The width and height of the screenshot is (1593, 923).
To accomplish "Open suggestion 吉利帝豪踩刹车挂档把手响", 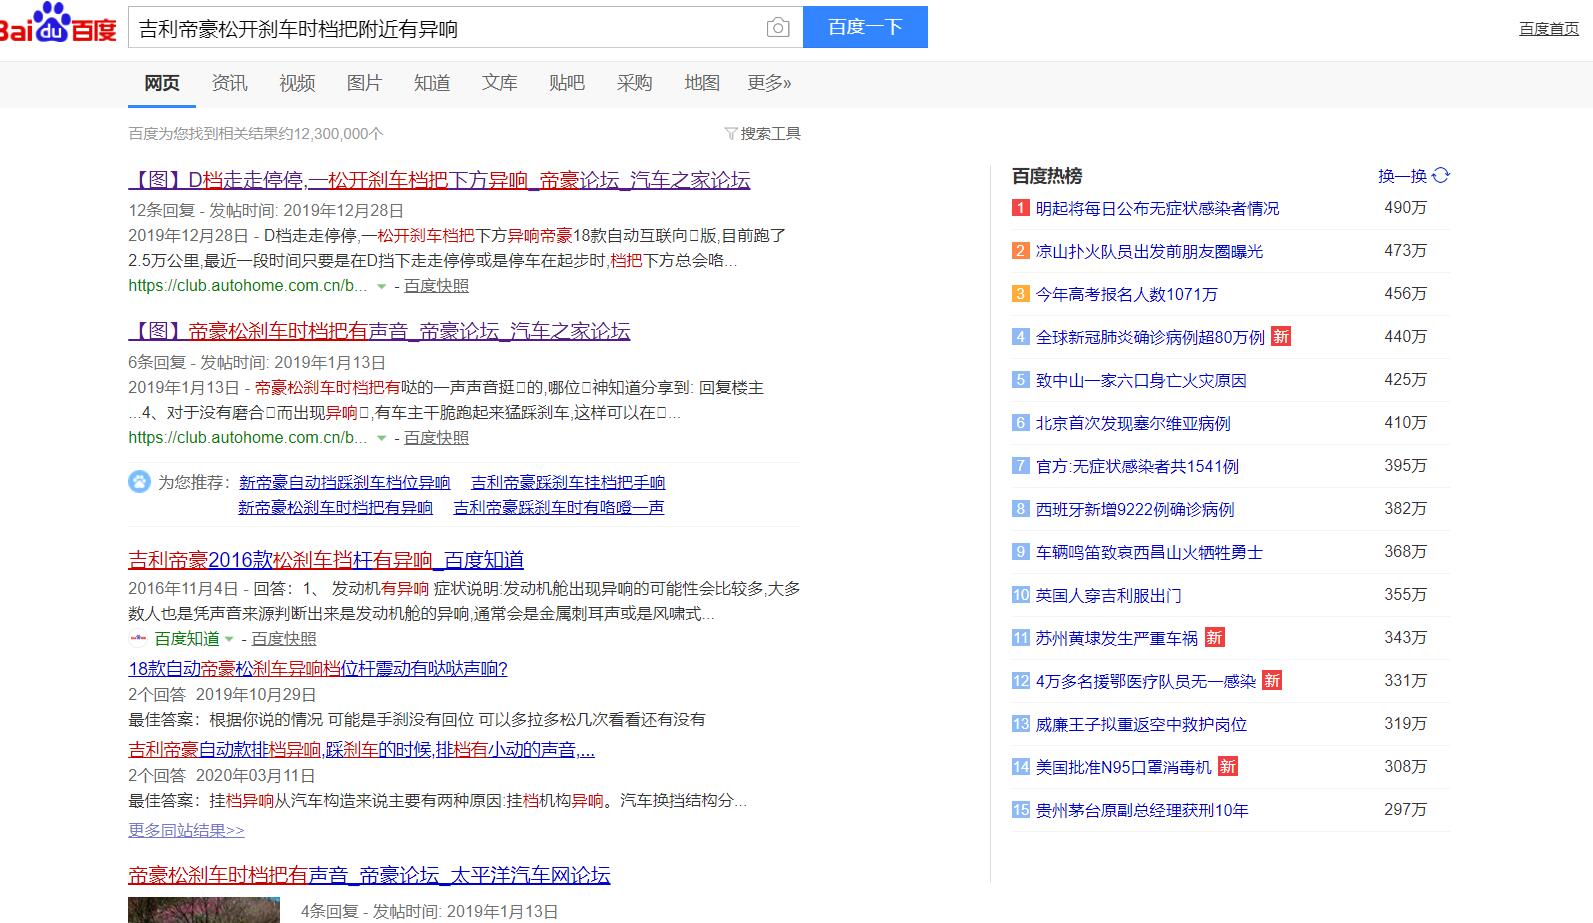I will [568, 483].
